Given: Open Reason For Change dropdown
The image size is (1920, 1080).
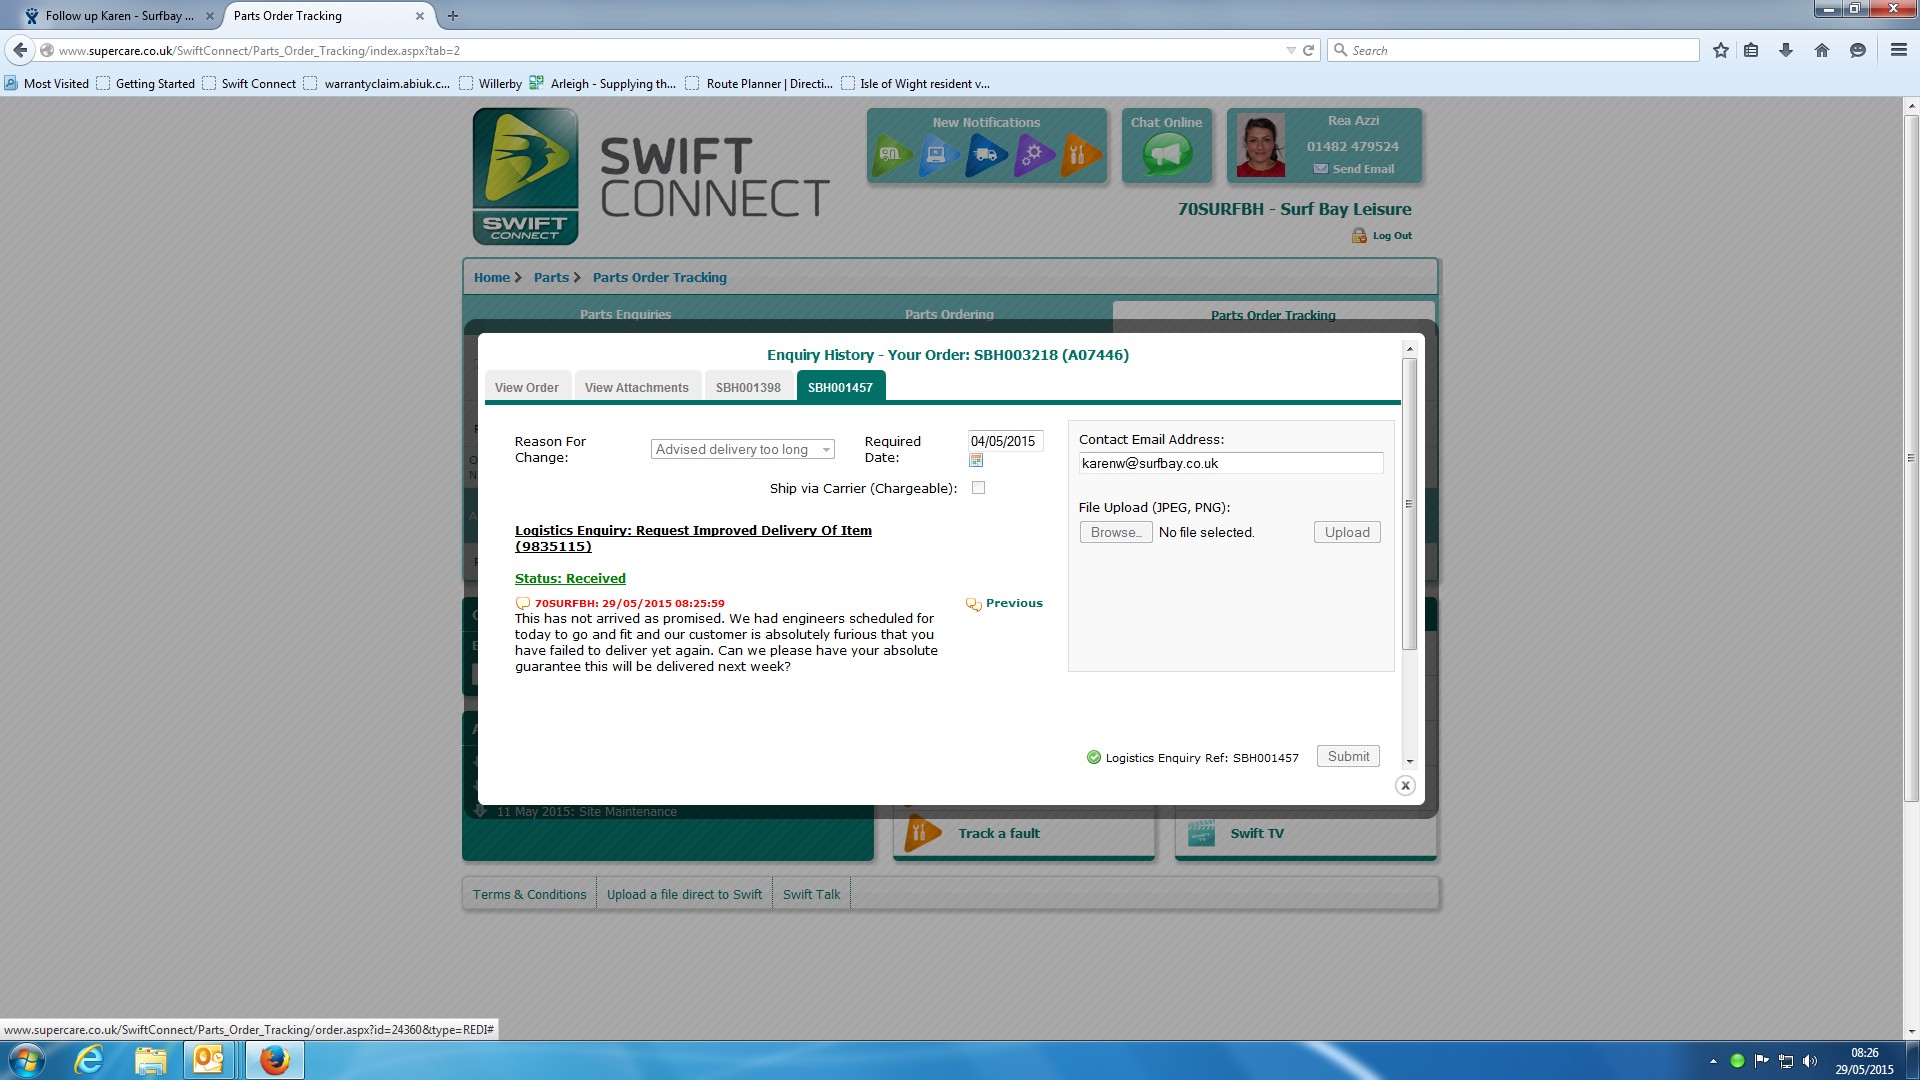Looking at the screenshot, I should 742,450.
